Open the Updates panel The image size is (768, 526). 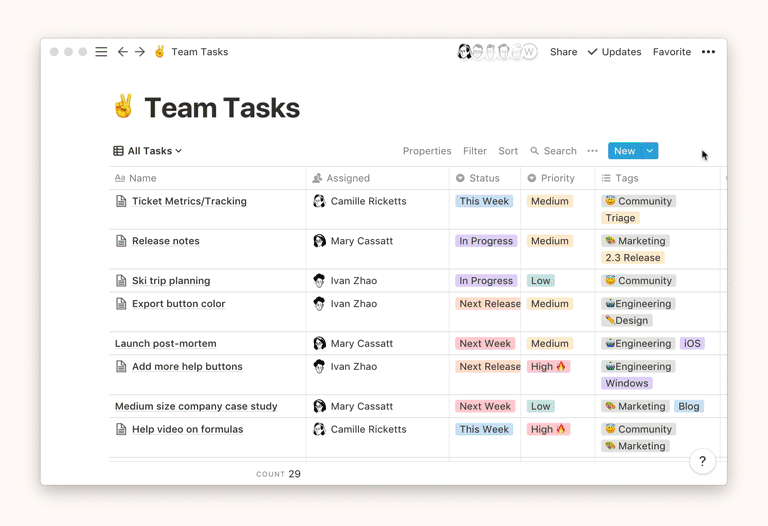(x=614, y=52)
